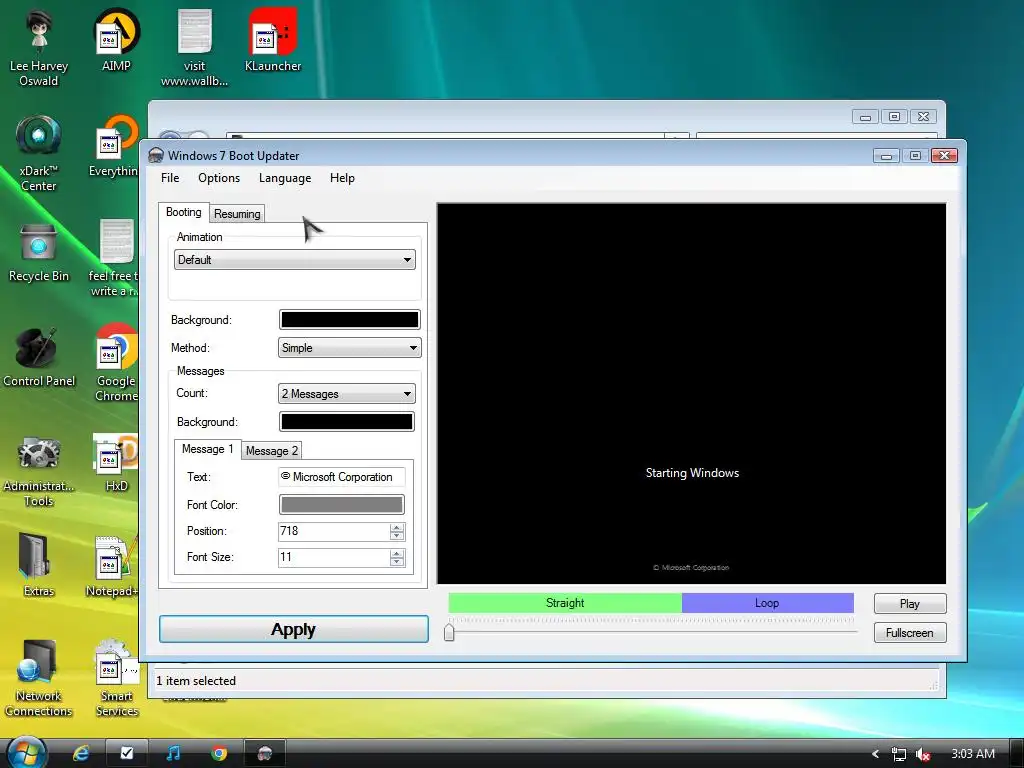Expand the Method Simple dropdown

[349, 348]
